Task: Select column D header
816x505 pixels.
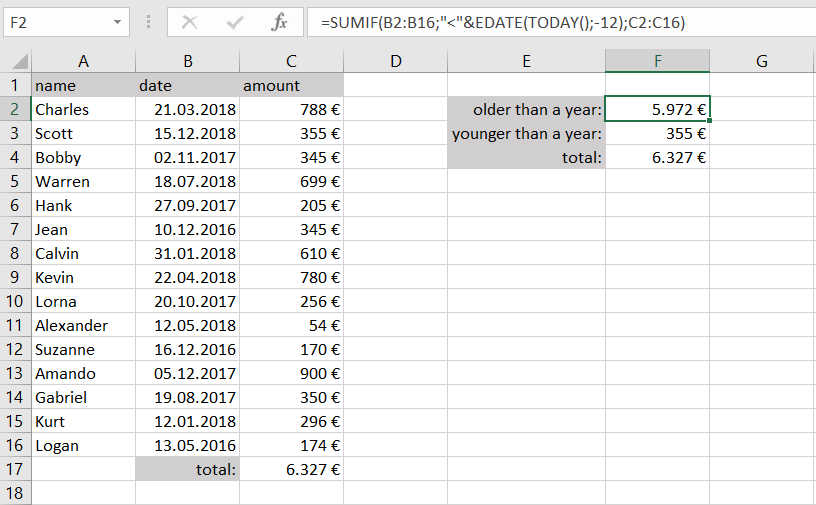Action: 396,61
